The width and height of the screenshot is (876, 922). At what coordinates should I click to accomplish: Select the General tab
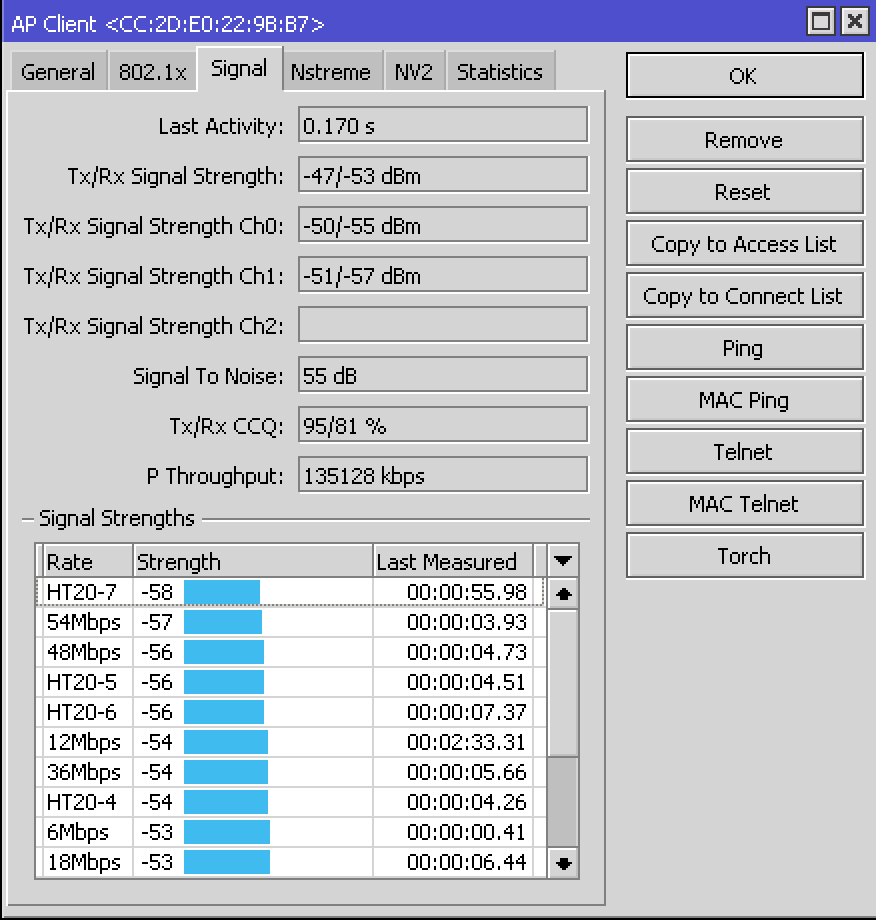point(58,70)
